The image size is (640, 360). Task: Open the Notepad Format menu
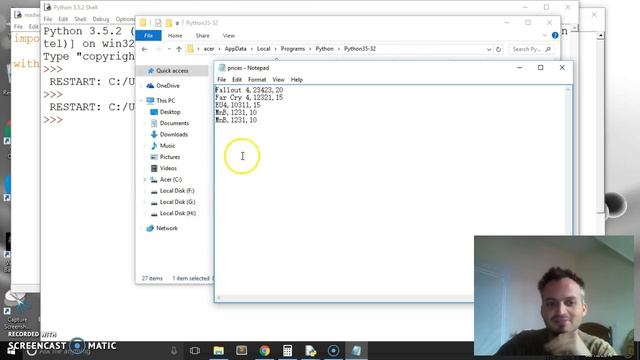pyautogui.click(x=257, y=80)
